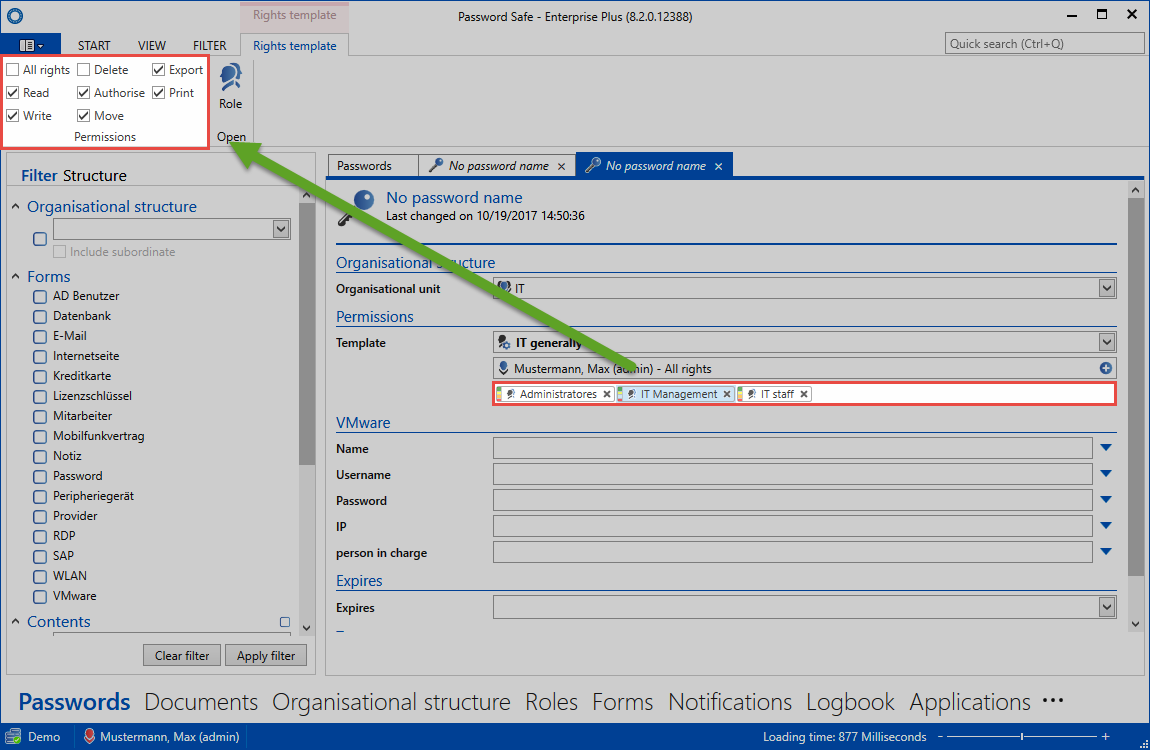
Task: Collapse the Organisational structure filter section
Action: click(x=15, y=207)
